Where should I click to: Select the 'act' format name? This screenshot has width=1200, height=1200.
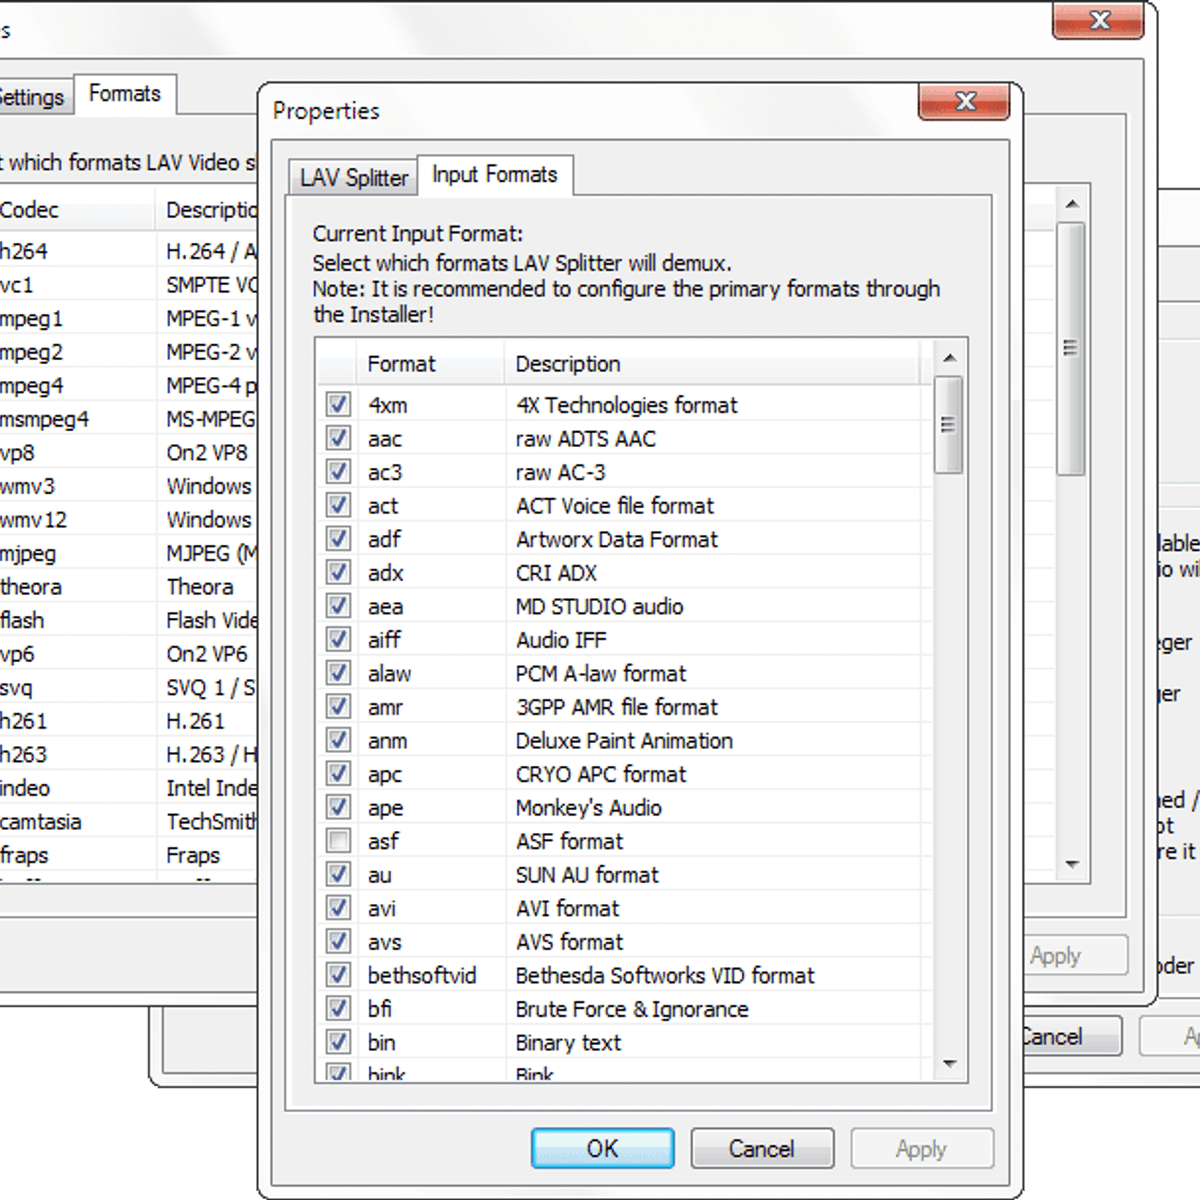[383, 506]
